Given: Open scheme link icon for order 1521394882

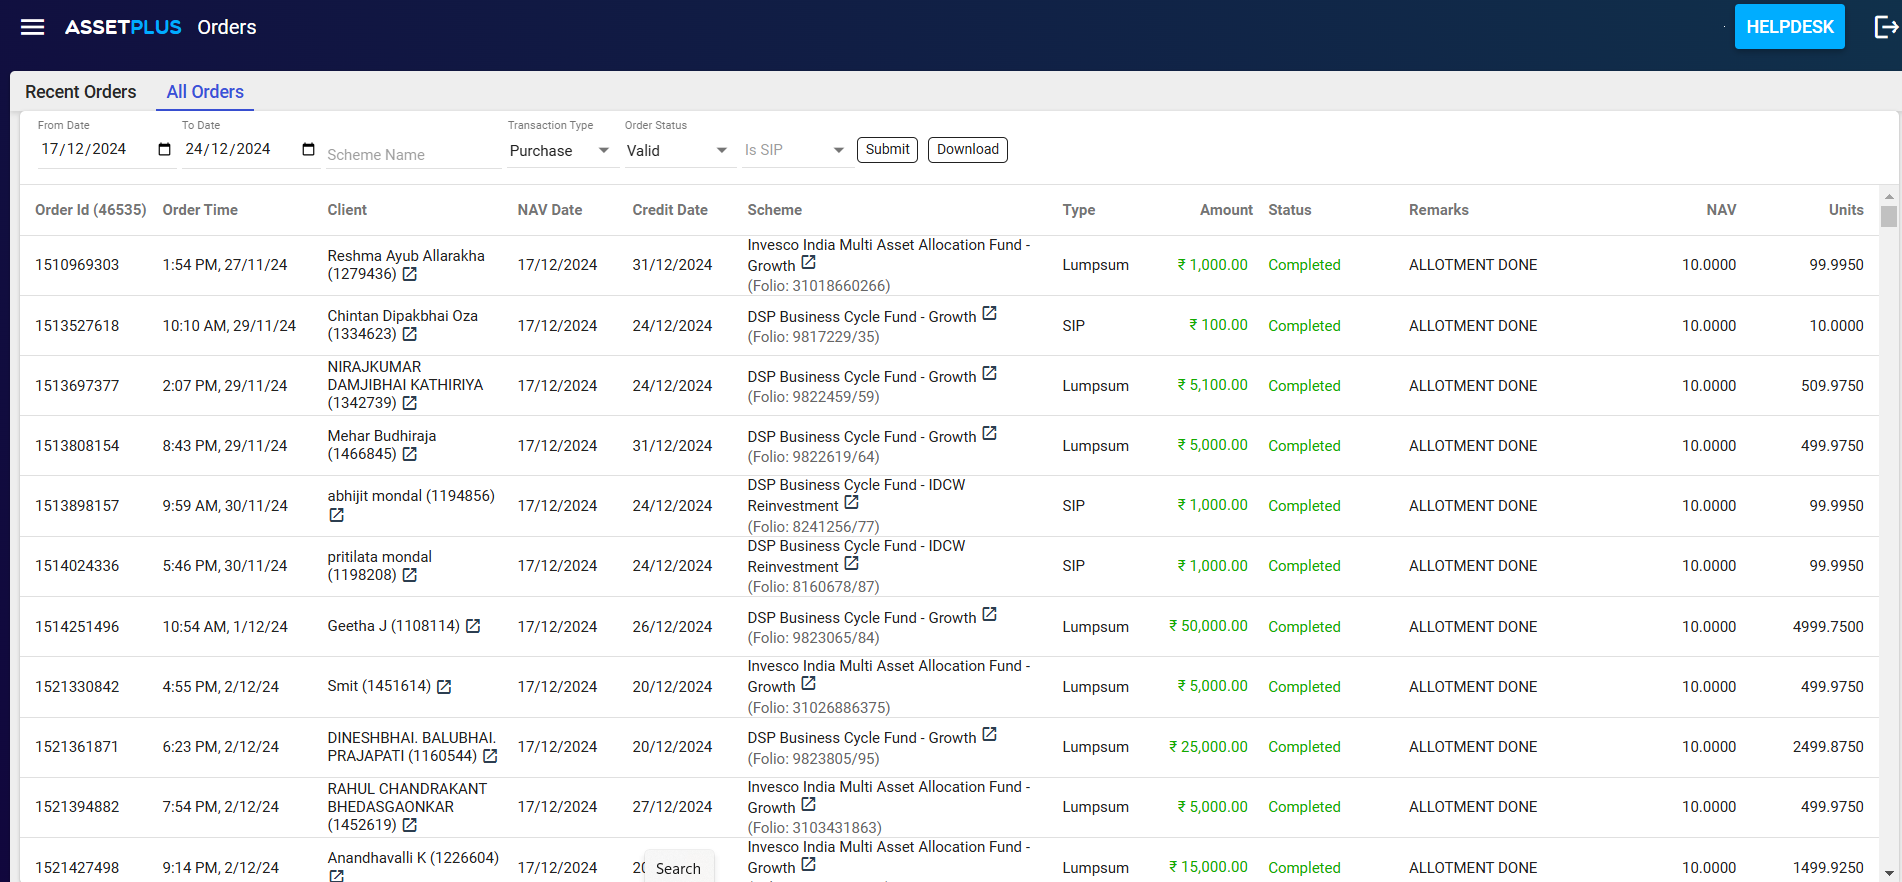Looking at the screenshot, I should [809, 804].
